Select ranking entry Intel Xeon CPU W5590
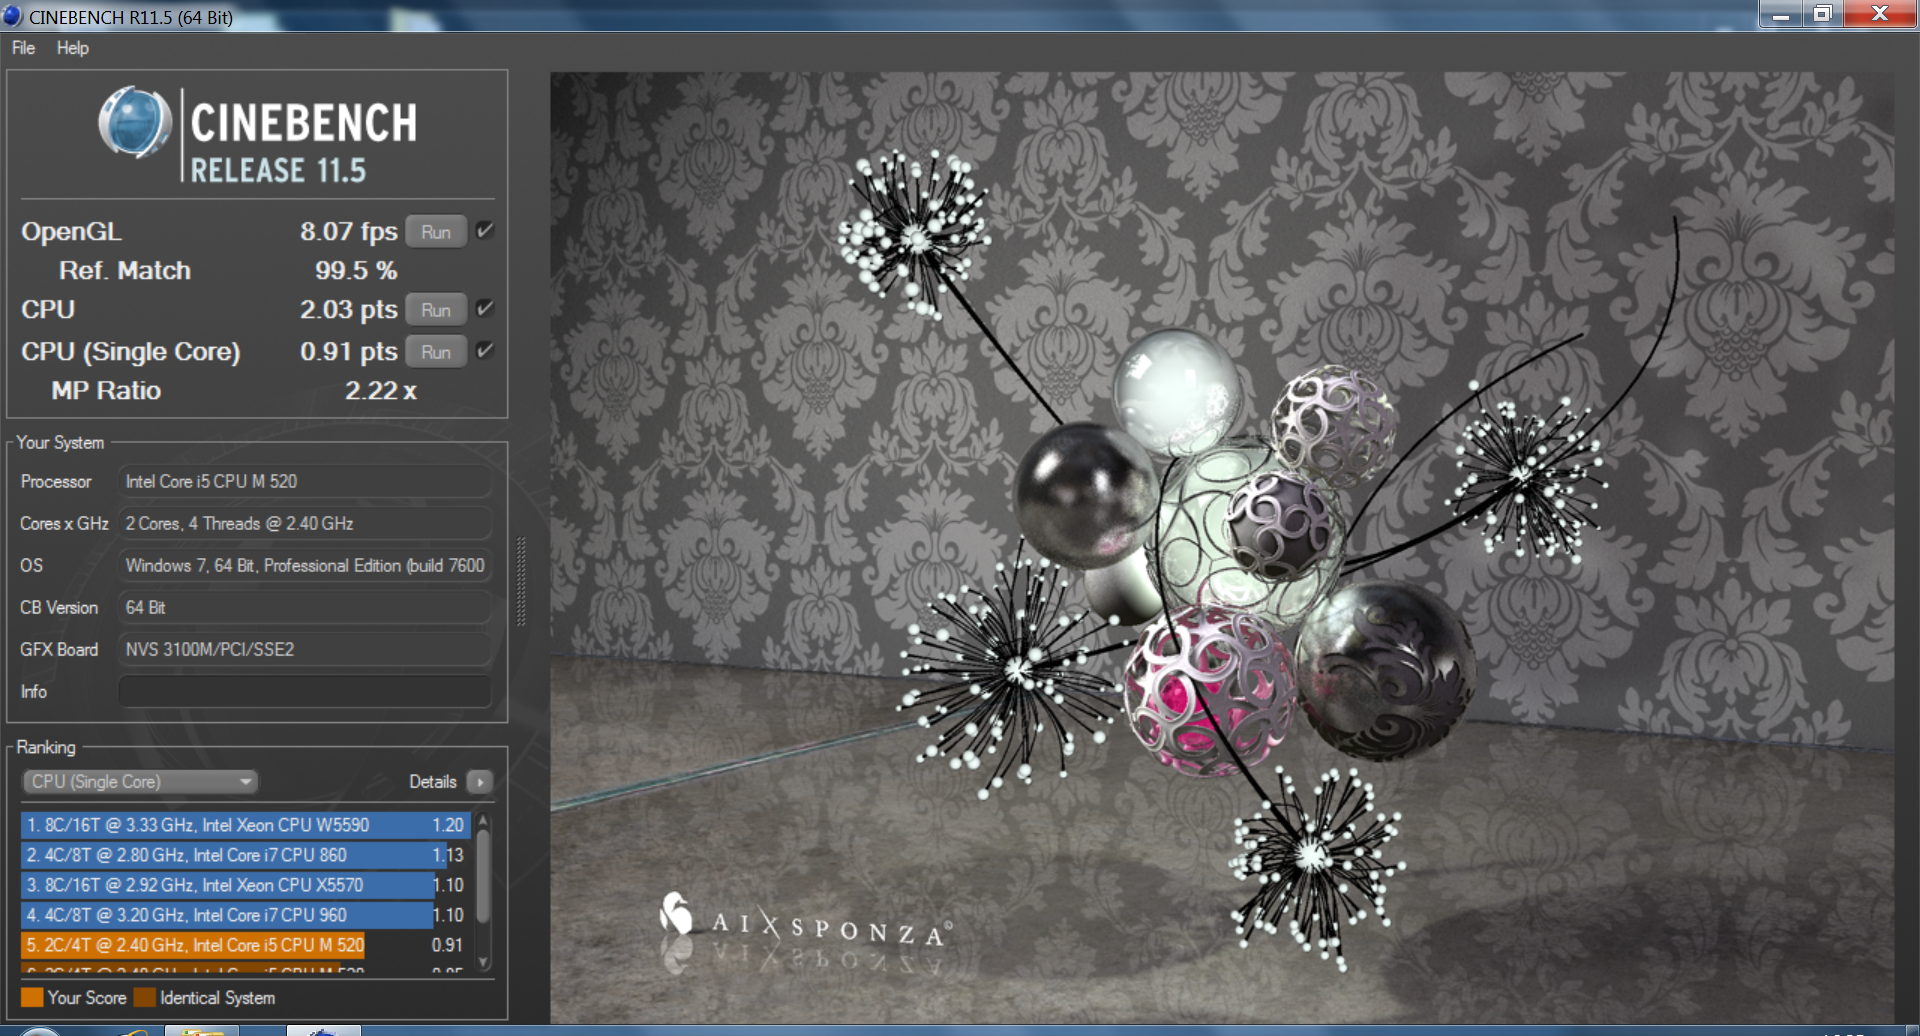This screenshot has width=1920, height=1036. [x=246, y=825]
